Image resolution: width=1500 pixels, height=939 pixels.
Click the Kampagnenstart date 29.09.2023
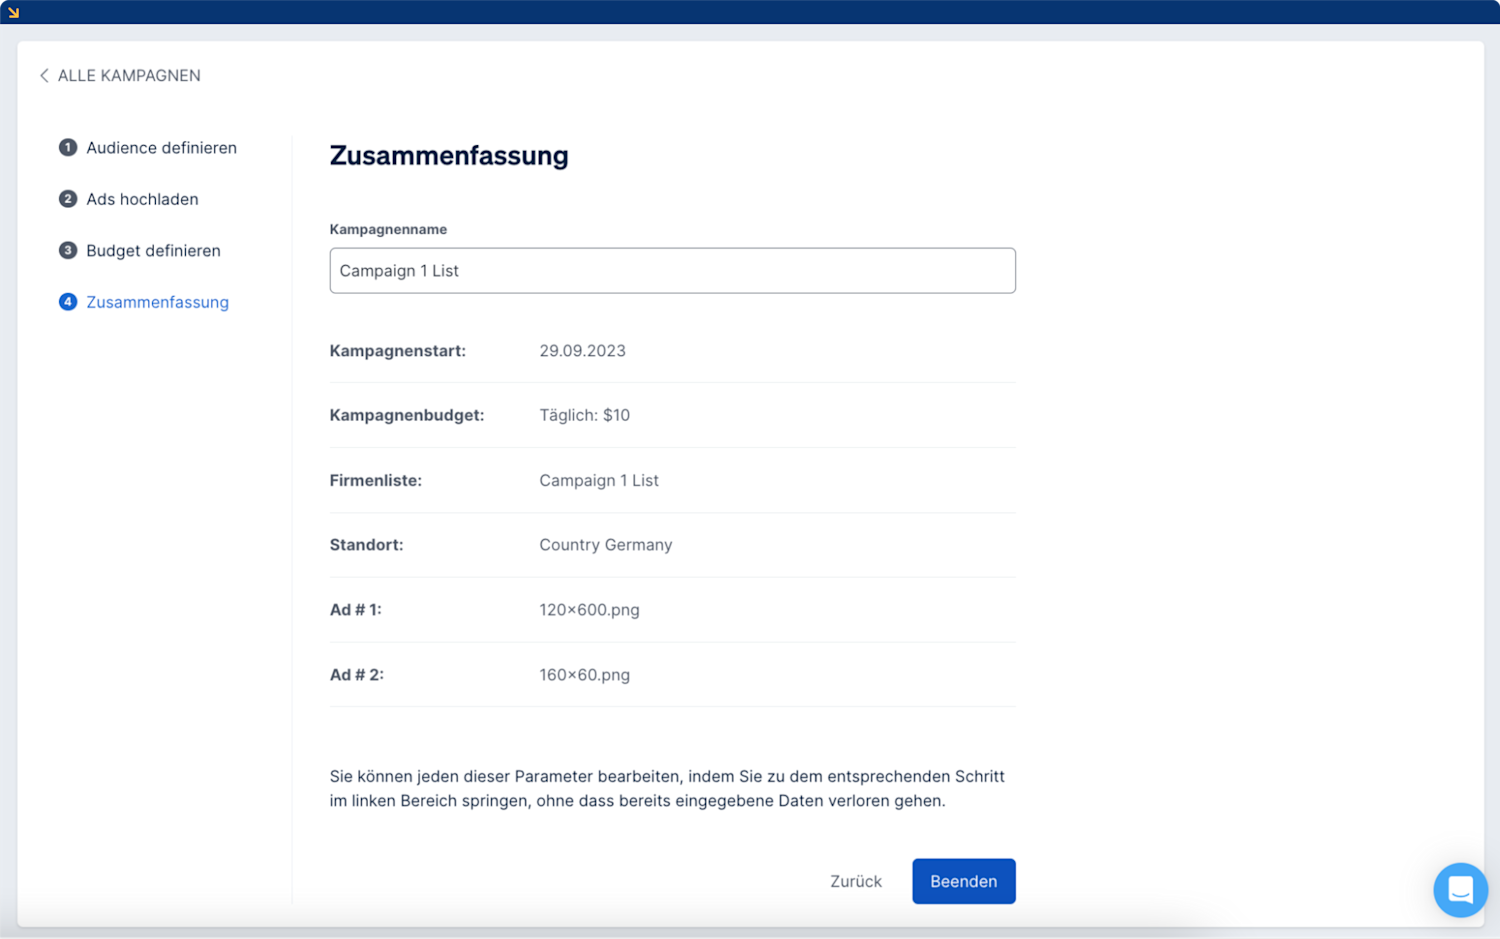[x=582, y=350]
